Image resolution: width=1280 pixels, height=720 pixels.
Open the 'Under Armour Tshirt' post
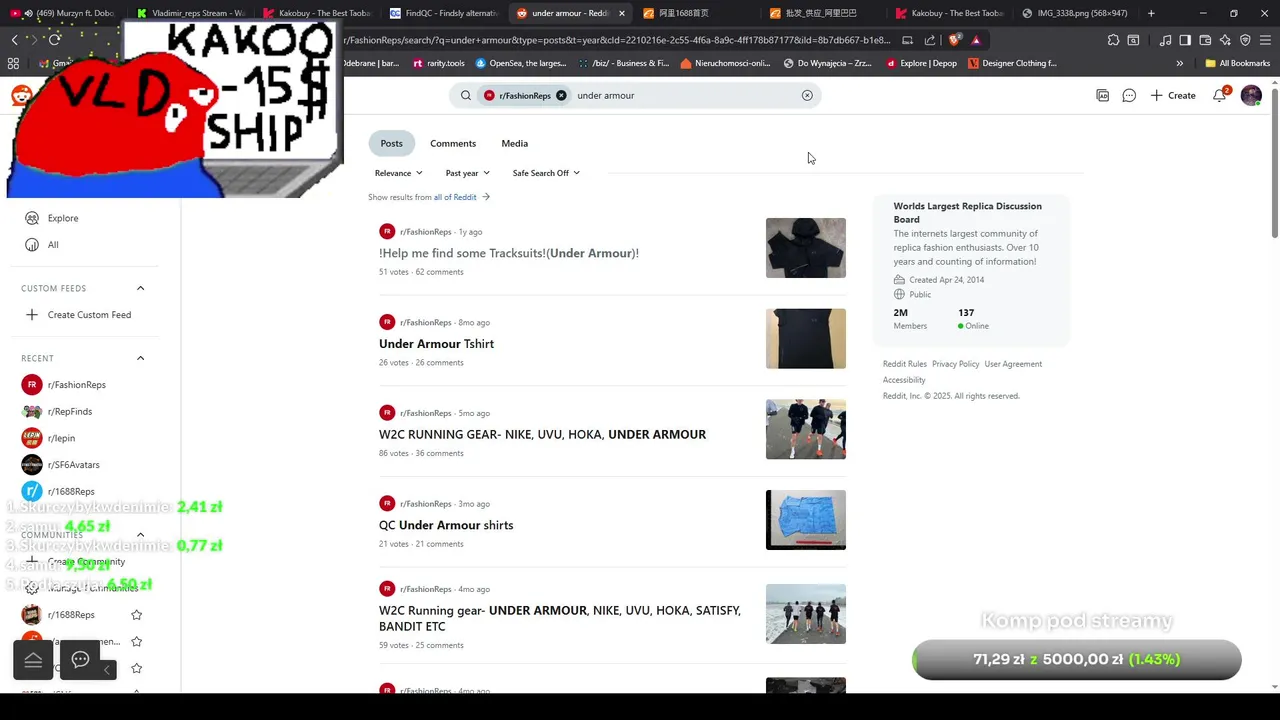pos(436,344)
